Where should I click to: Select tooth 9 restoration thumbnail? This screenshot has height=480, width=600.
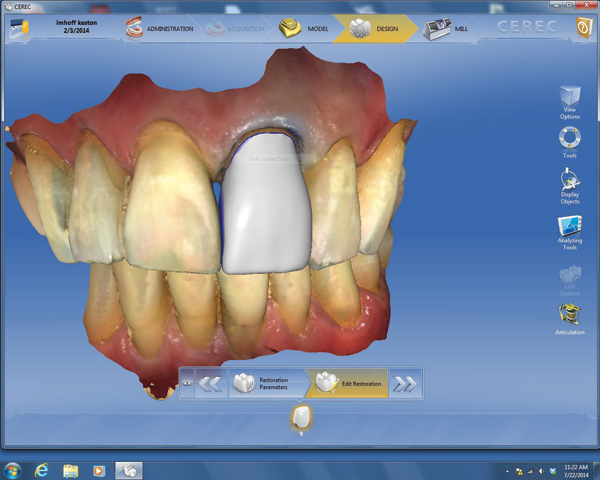300,418
